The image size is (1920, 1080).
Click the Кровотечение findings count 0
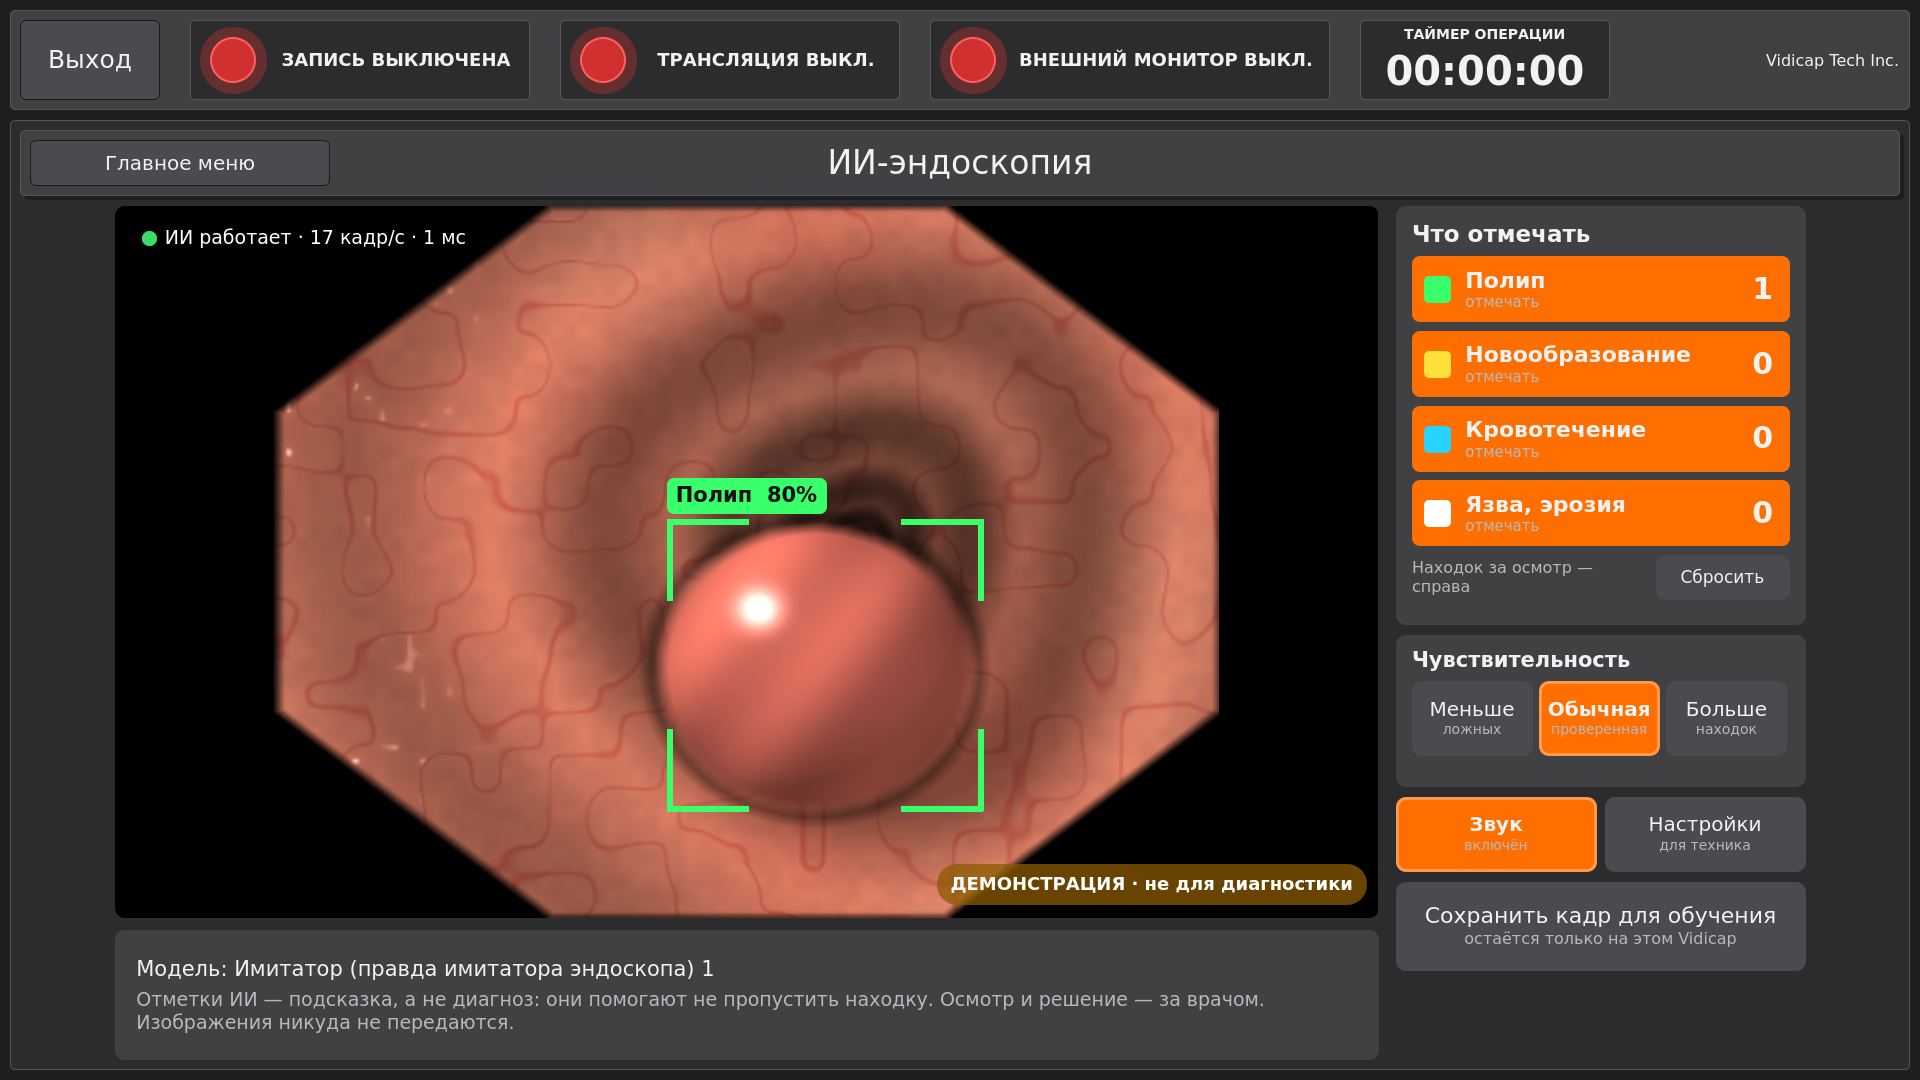coord(1762,438)
